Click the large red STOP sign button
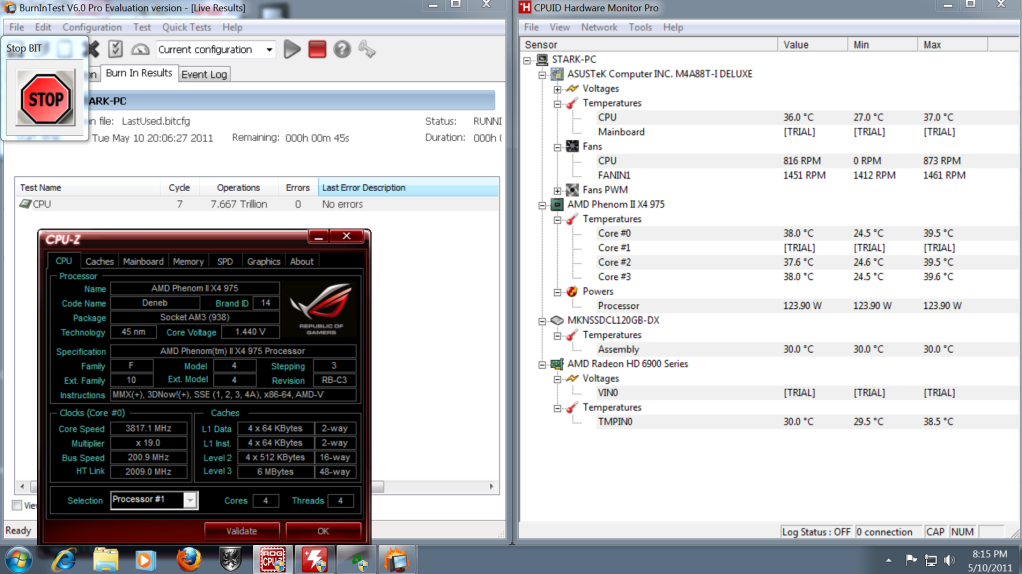Screen dimensions: 1022x574 click(x=46, y=98)
